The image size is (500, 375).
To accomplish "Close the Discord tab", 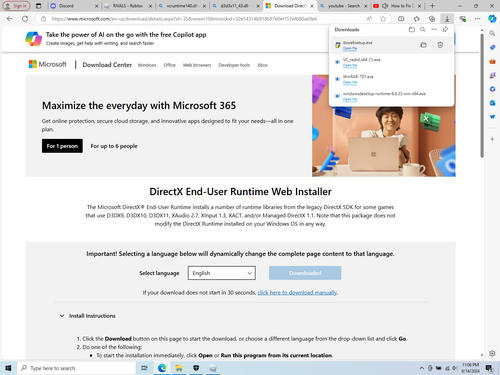I will coord(96,6).
